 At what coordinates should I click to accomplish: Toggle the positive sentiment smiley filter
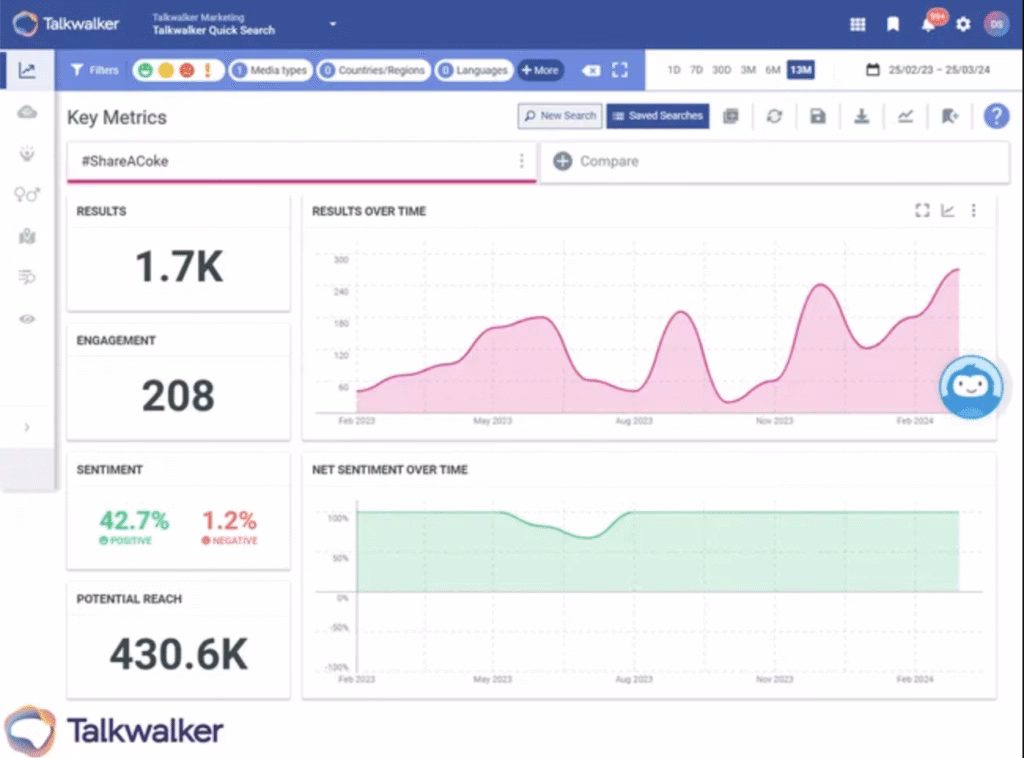tap(146, 70)
